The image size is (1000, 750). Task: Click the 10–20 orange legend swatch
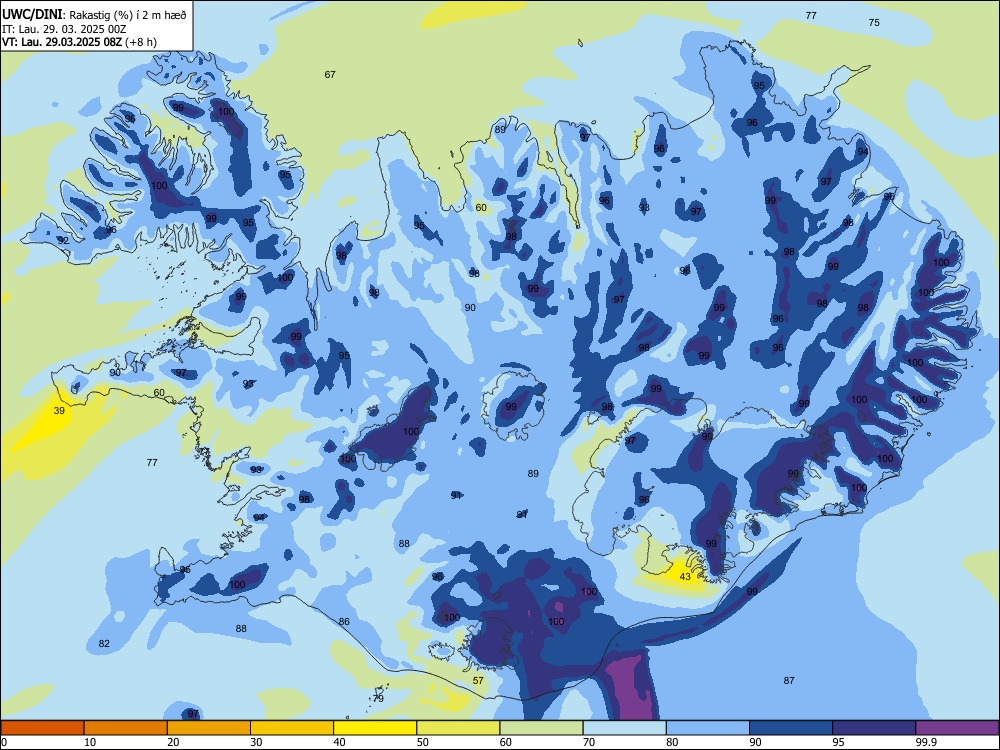[x=126, y=728]
